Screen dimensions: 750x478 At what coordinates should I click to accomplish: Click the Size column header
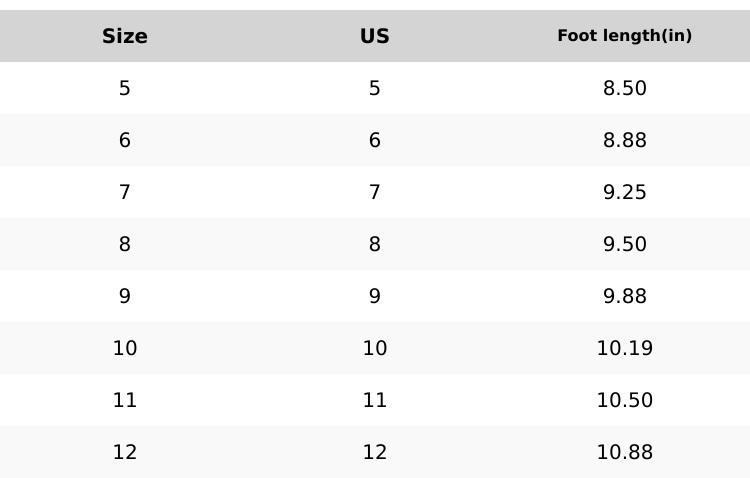[x=125, y=36]
